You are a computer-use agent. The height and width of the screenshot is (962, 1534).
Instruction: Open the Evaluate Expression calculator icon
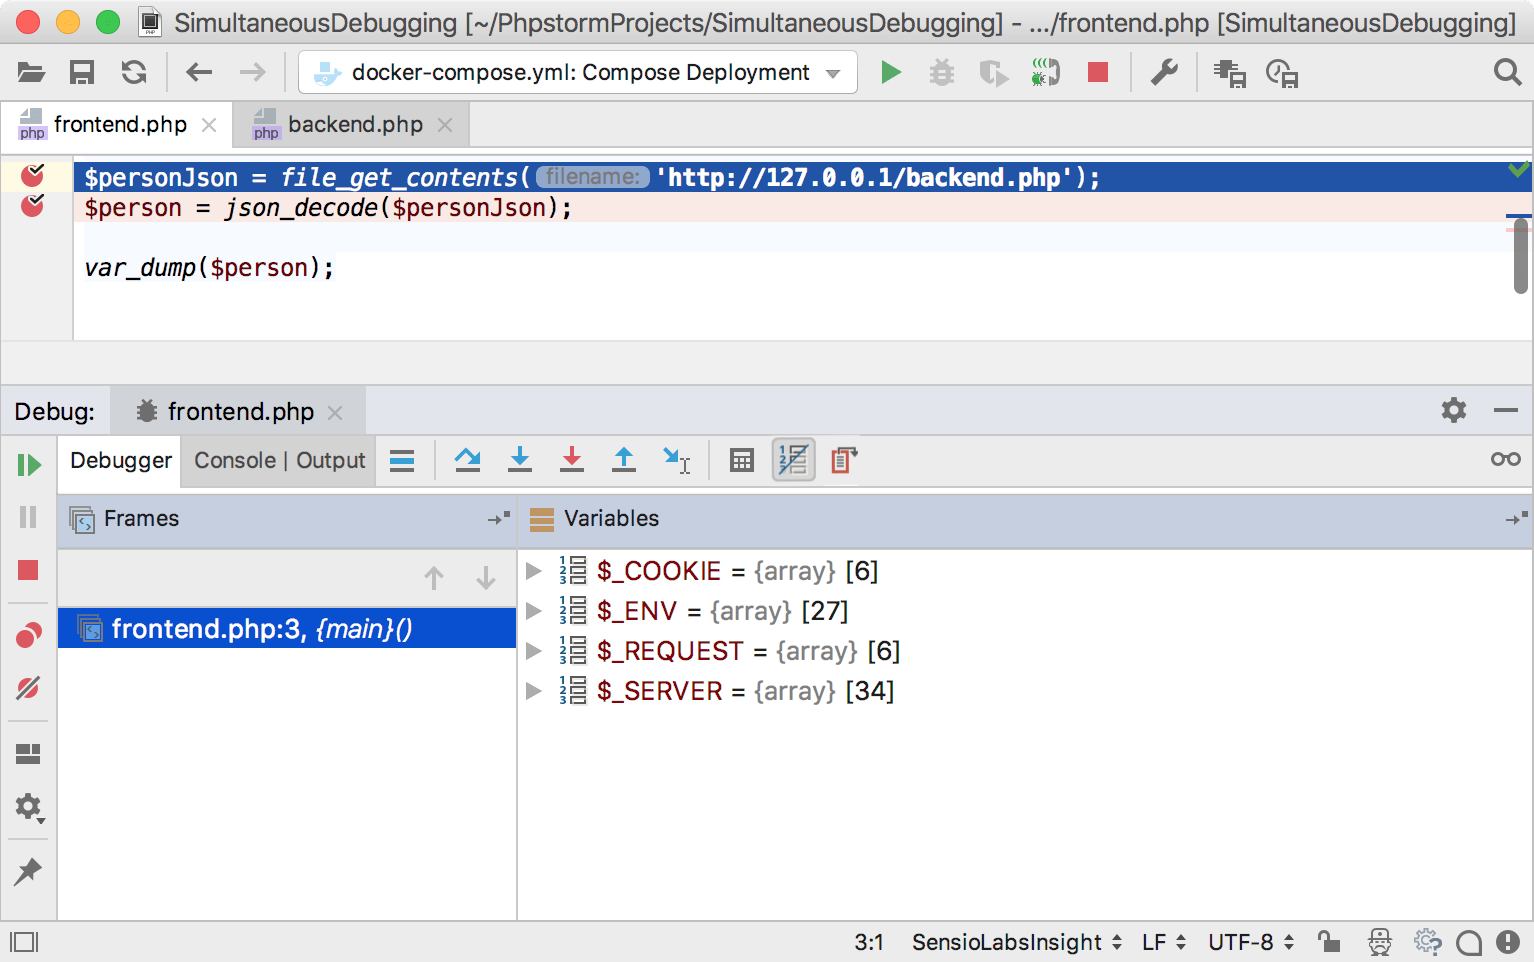[x=740, y=460]
